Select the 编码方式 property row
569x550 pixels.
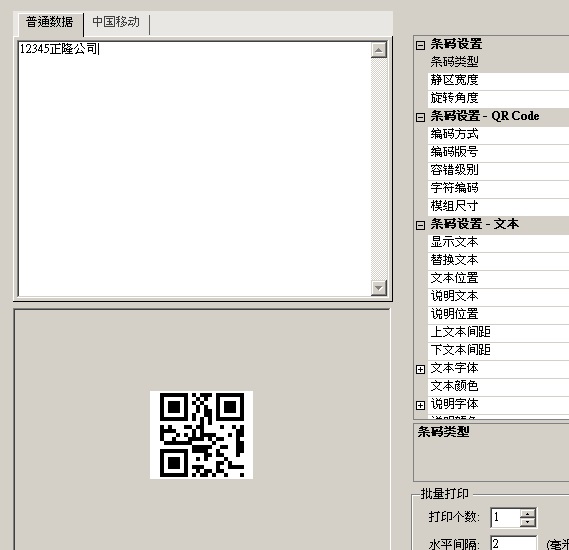499,134
